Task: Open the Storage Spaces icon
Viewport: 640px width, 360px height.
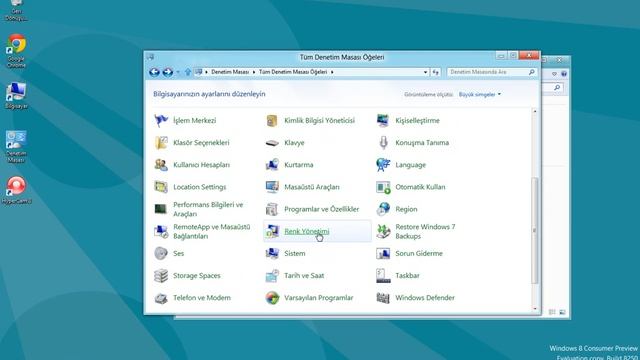Action: coord(161,276)
